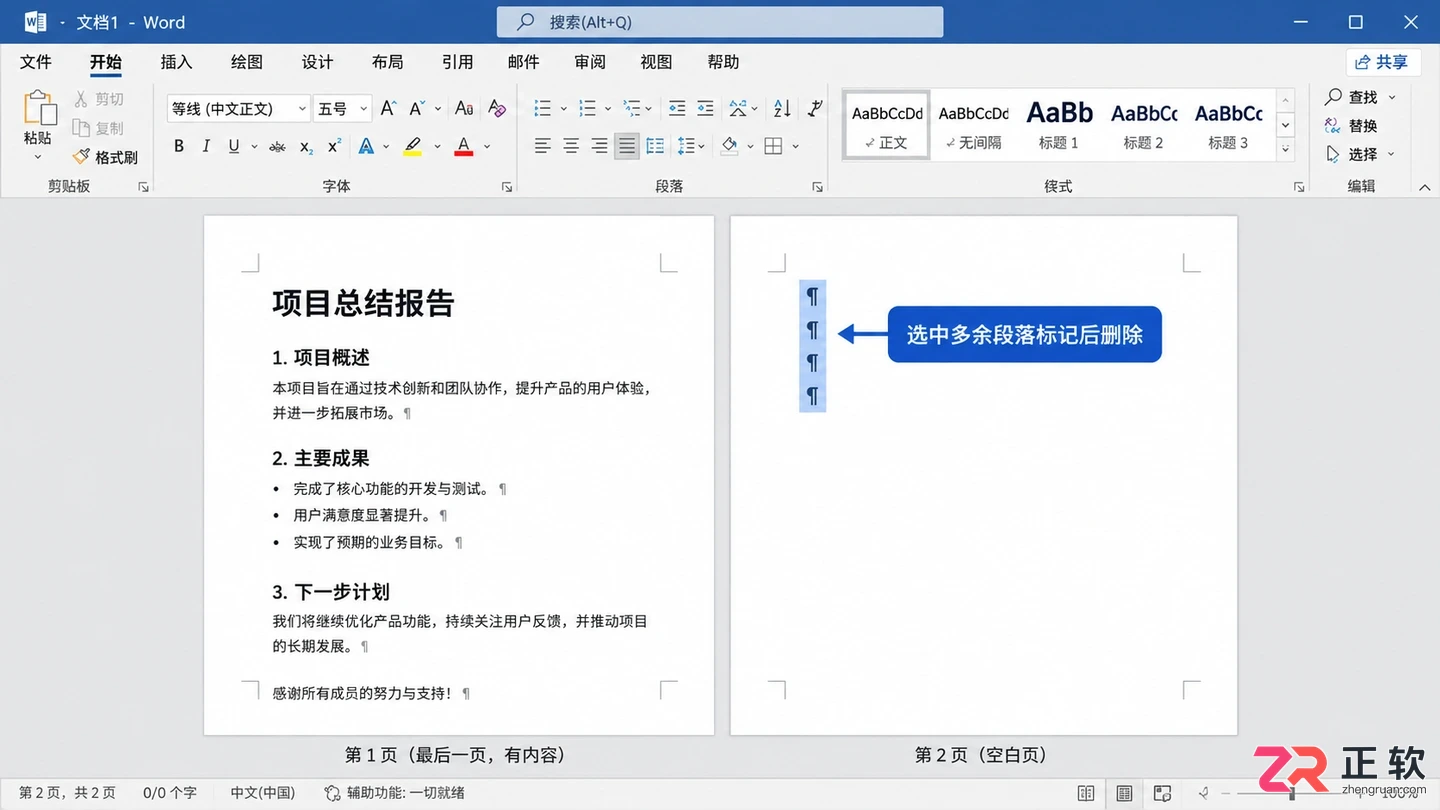Switch to the 引用 (References) tab
The image size is (1440, 810).
(457, 62)
